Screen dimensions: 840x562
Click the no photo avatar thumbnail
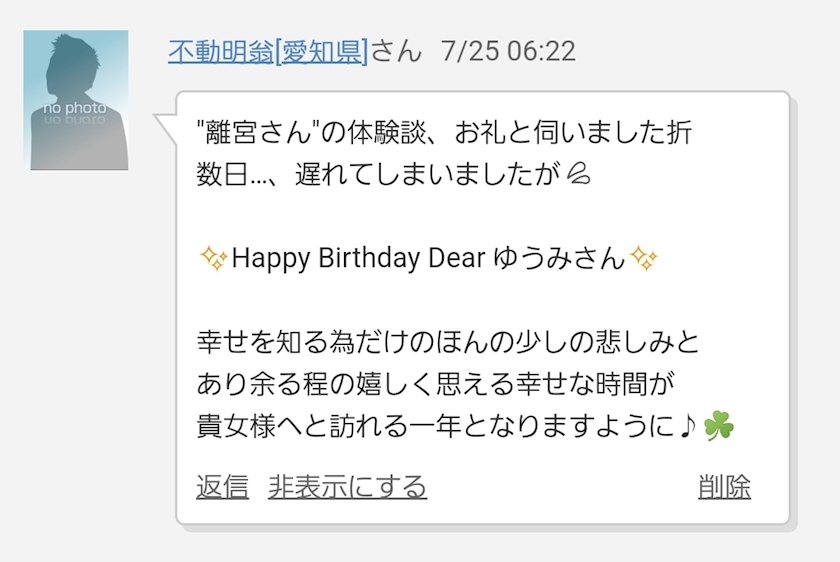[76, 100]
